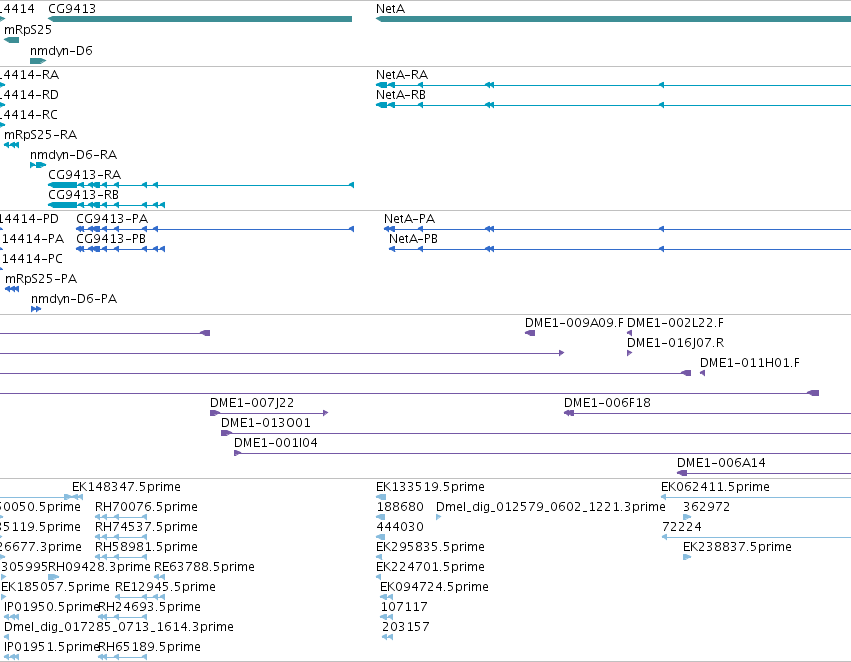Select the 203157 feature
Screen dimensions: 851x662
tap(388, 637)
